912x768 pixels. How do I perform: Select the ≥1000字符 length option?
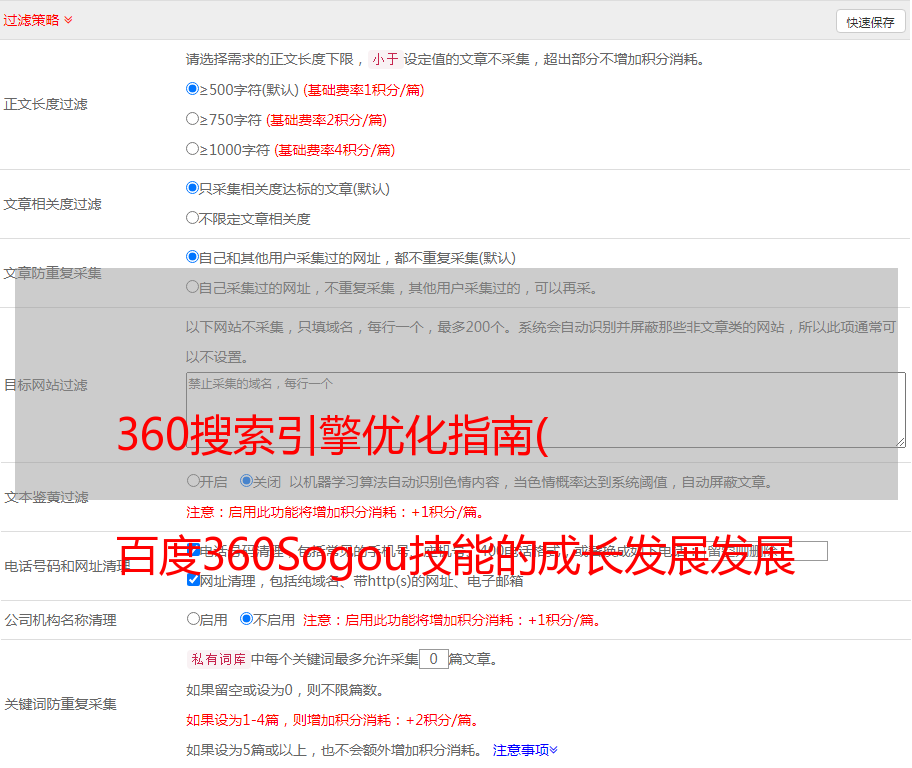(x=192, y=148)
